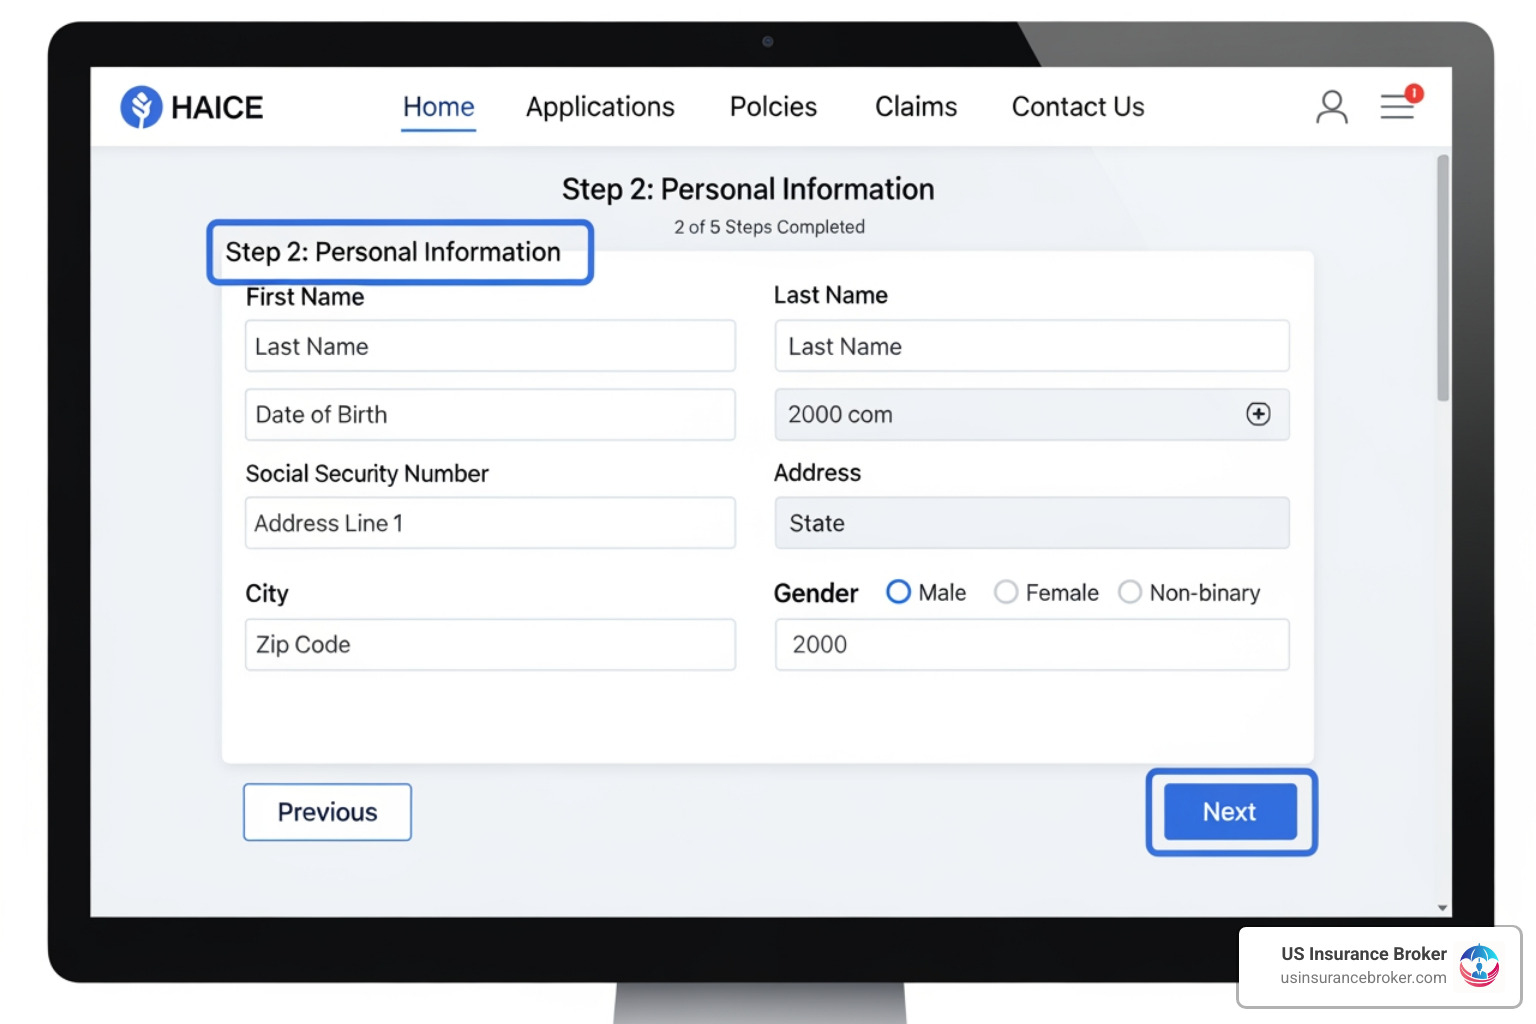The image size is (1536, 1024).
Task: Click the Previous button
Action: [327, 812]
